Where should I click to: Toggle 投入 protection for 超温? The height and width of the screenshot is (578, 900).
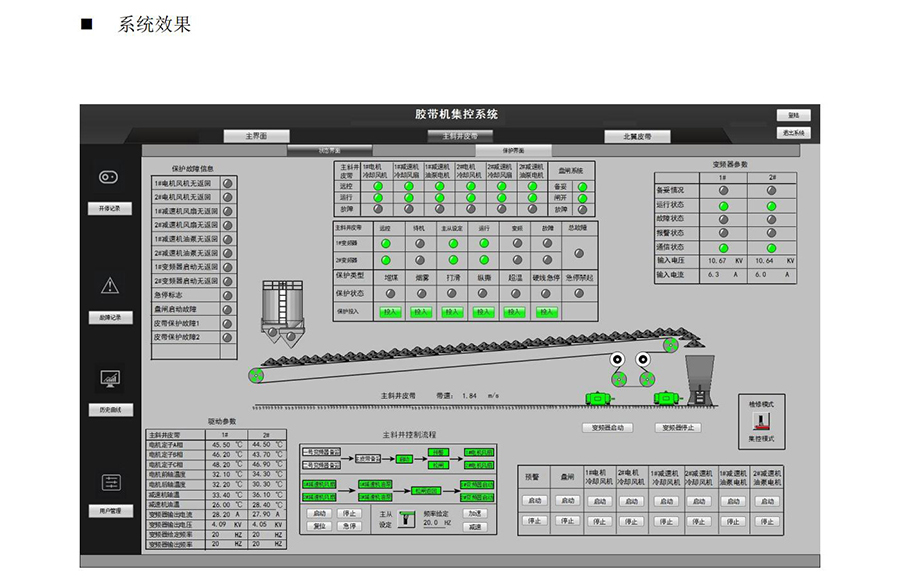click(x=514, y=312)
